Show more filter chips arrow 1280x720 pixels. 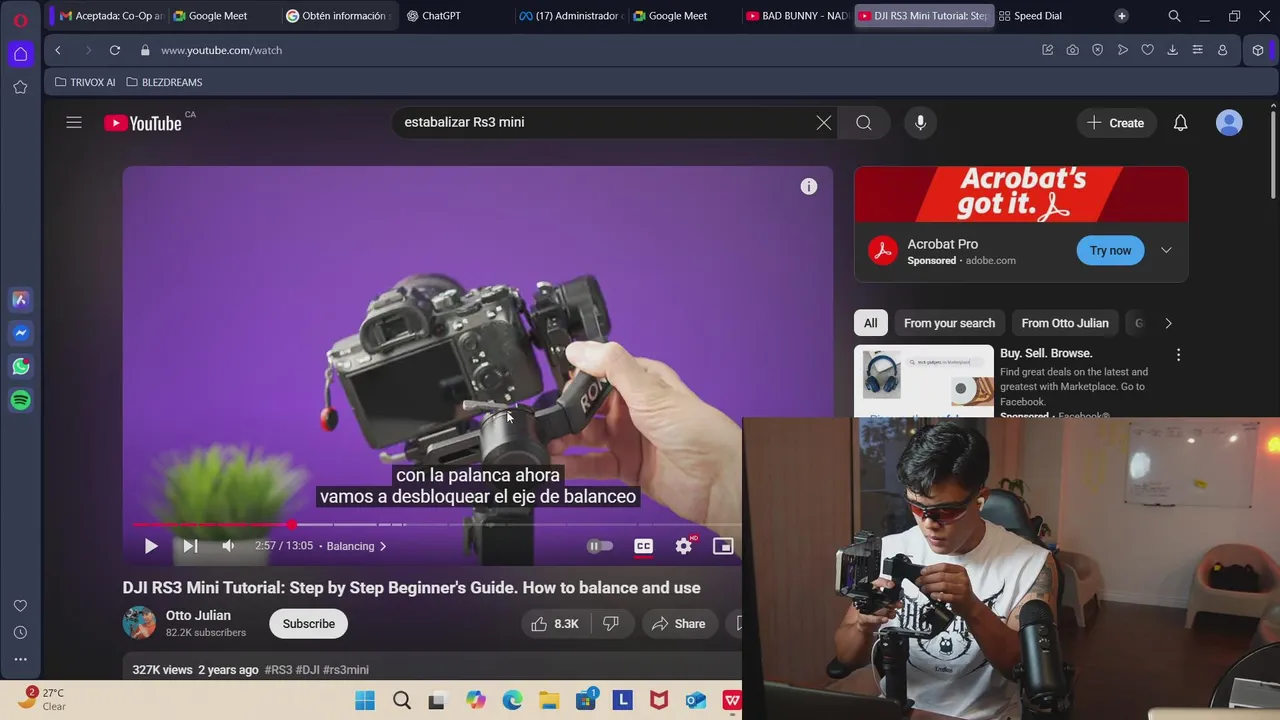coord(1168,323)
